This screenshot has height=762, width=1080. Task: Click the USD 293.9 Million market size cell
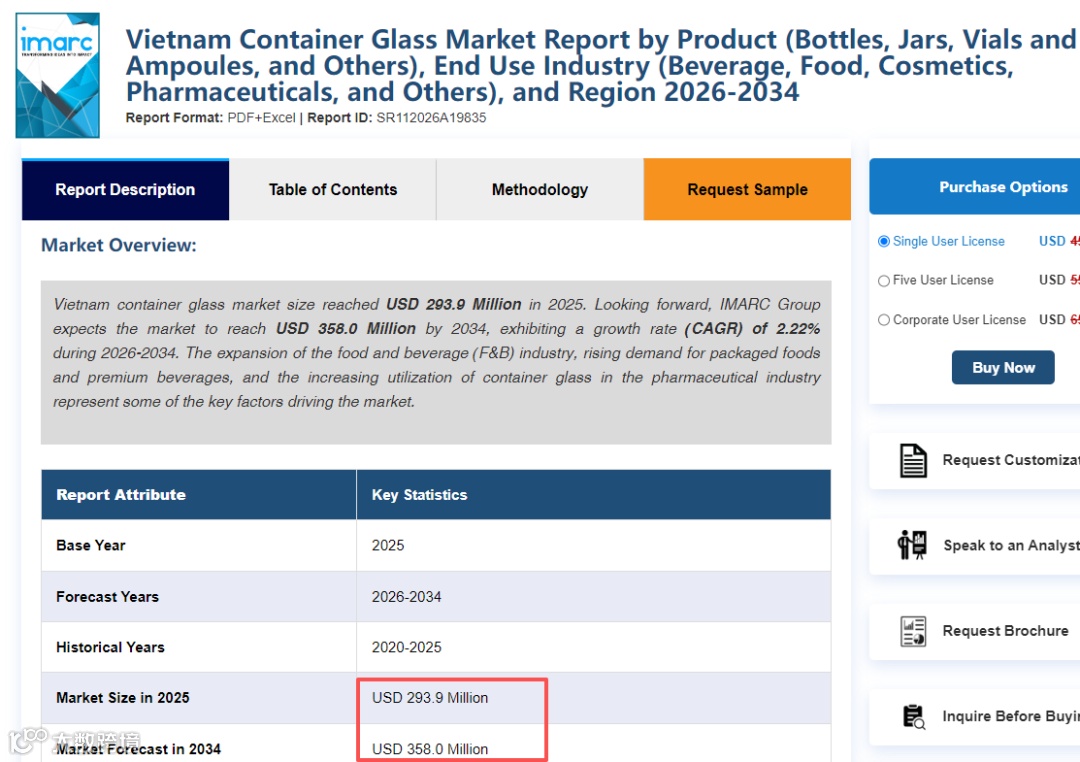[430, 698]
